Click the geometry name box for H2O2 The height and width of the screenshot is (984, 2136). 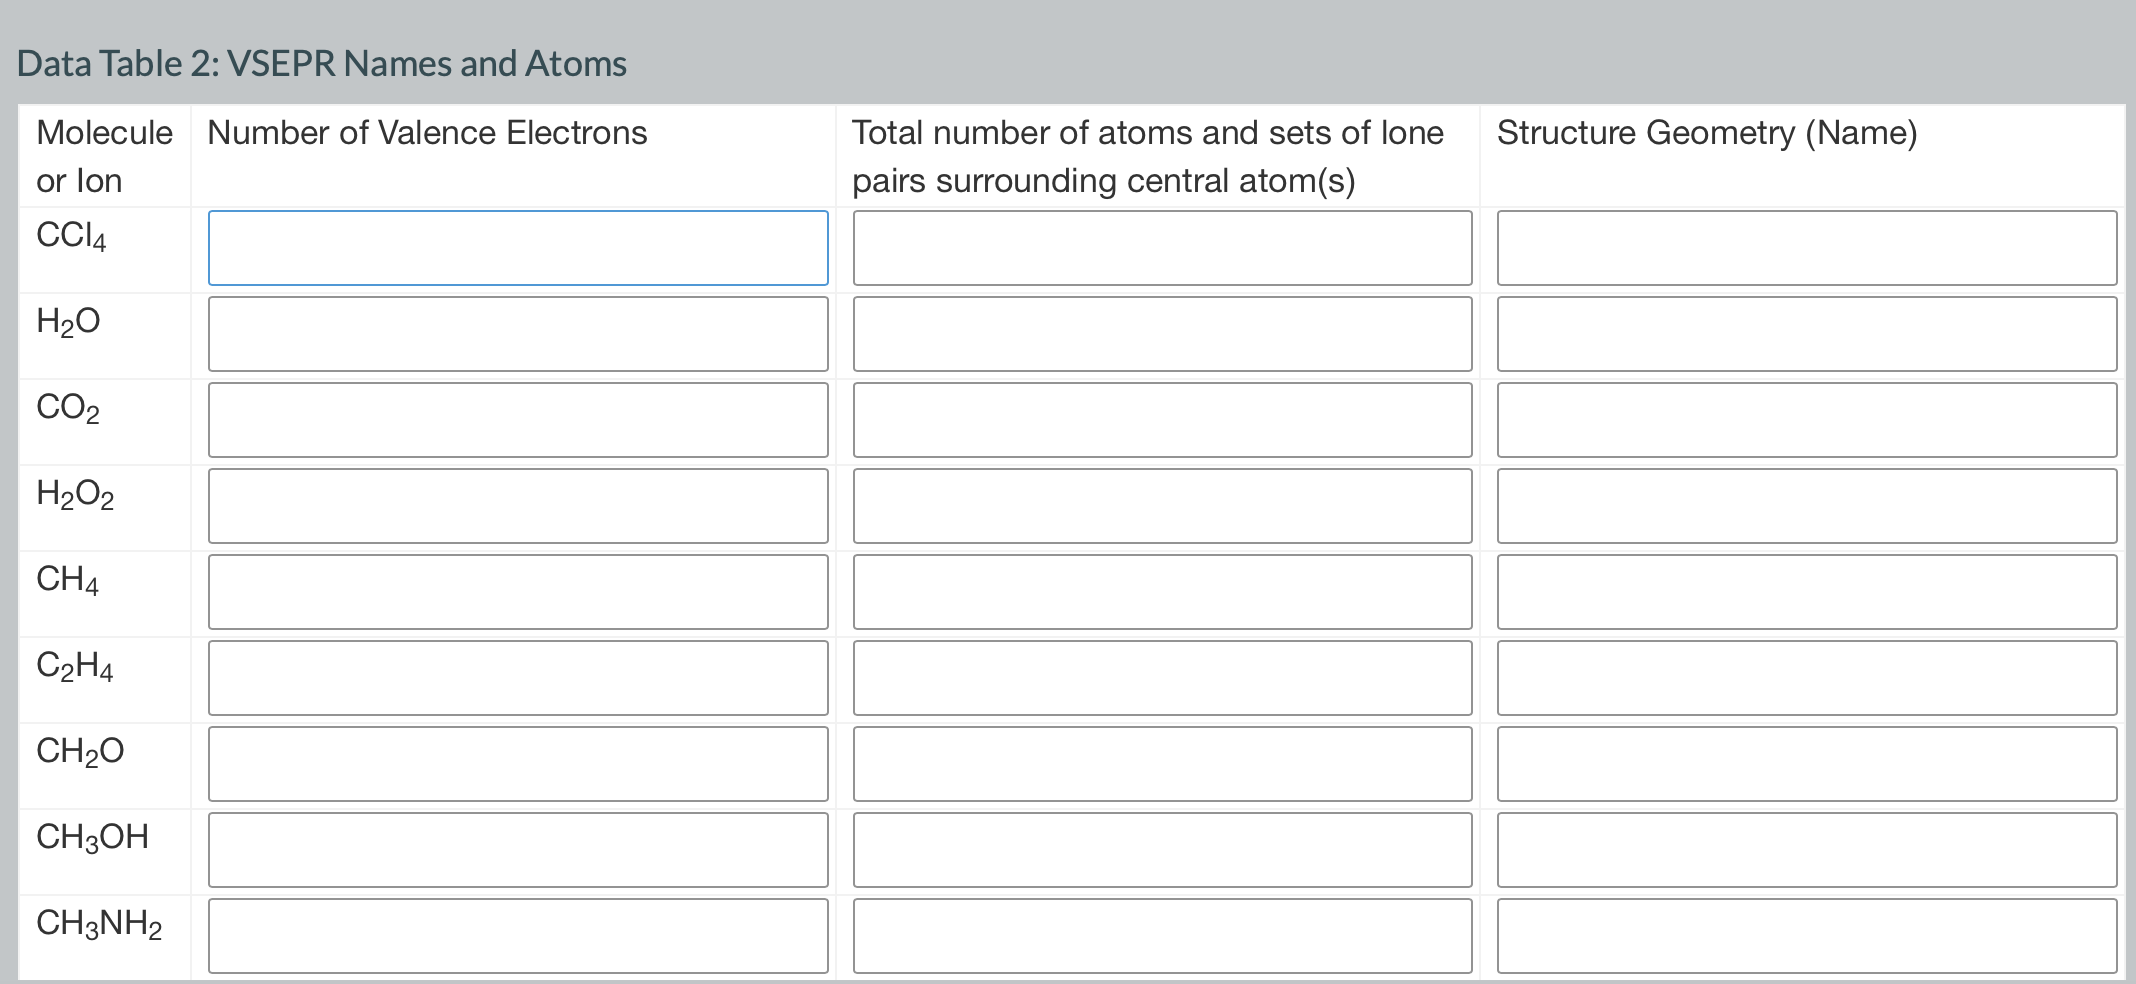coord(1806,505)
